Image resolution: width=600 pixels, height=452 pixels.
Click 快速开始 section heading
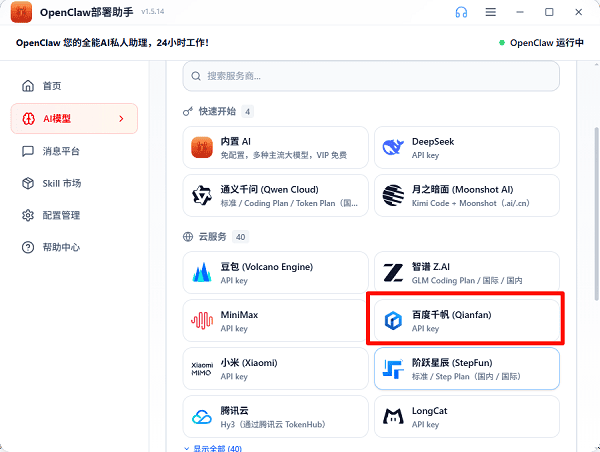pos(217,111)
